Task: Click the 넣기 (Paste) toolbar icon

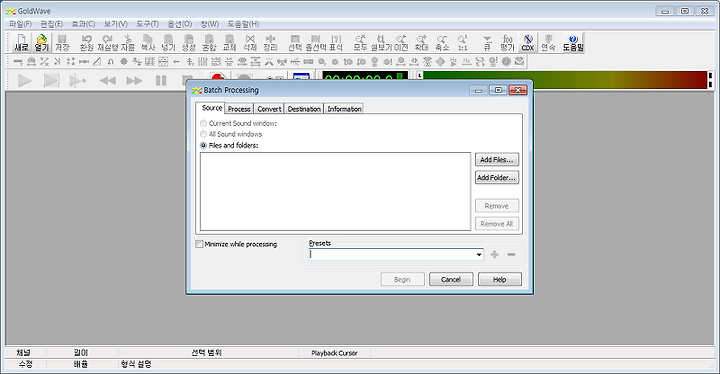Action: (168, 43)
